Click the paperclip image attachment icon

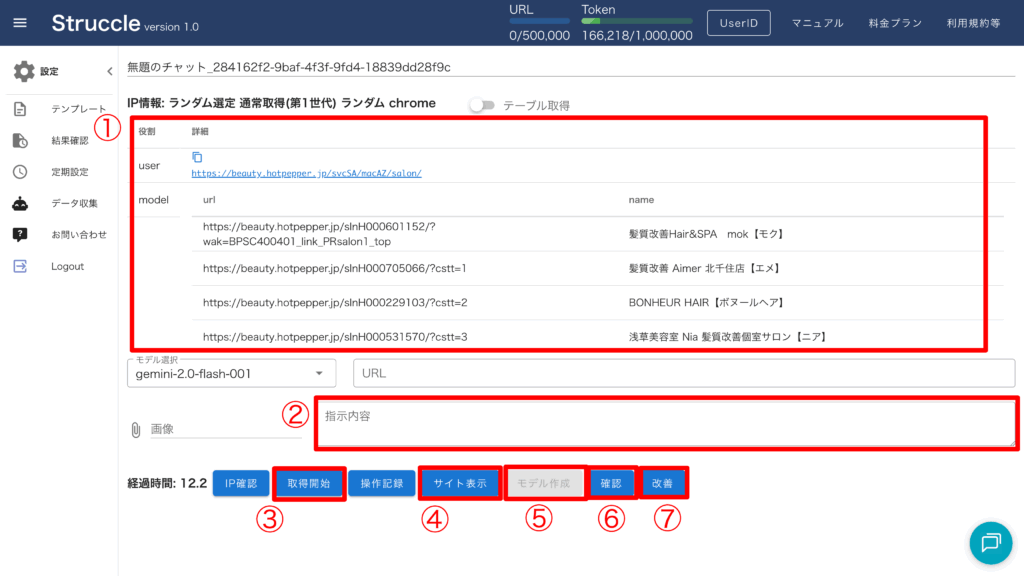pyautogui.click(x=136, y=429)
